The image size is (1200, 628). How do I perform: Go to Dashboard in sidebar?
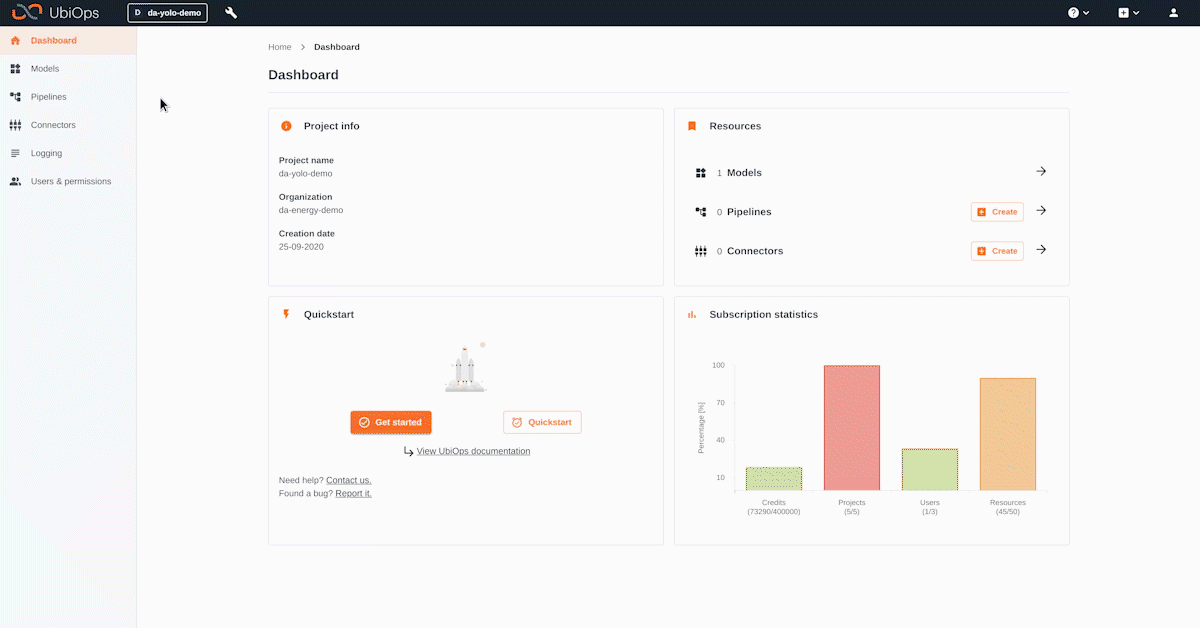(x=68, y=41)
